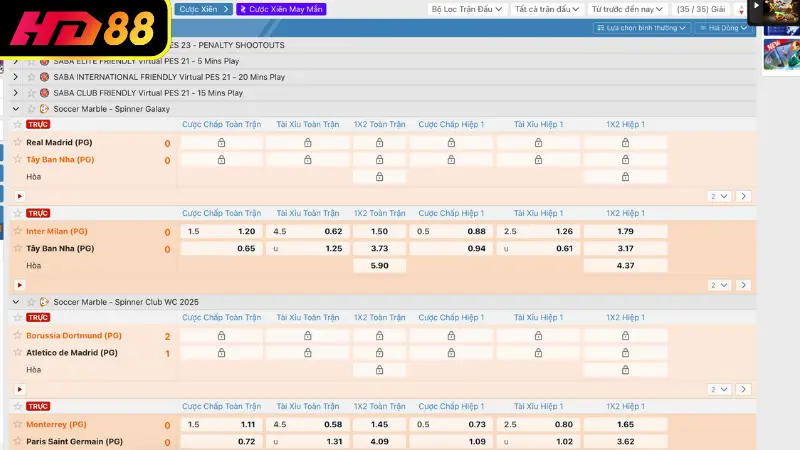
Task: Play live stream for Inter Milan match
Action: click(19, 285)
